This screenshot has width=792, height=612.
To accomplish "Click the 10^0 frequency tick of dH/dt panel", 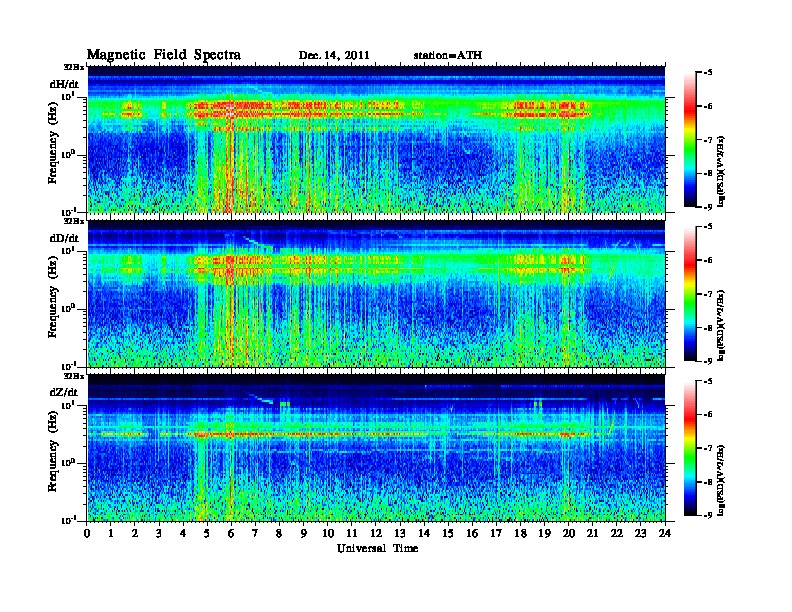I will 67,154.
